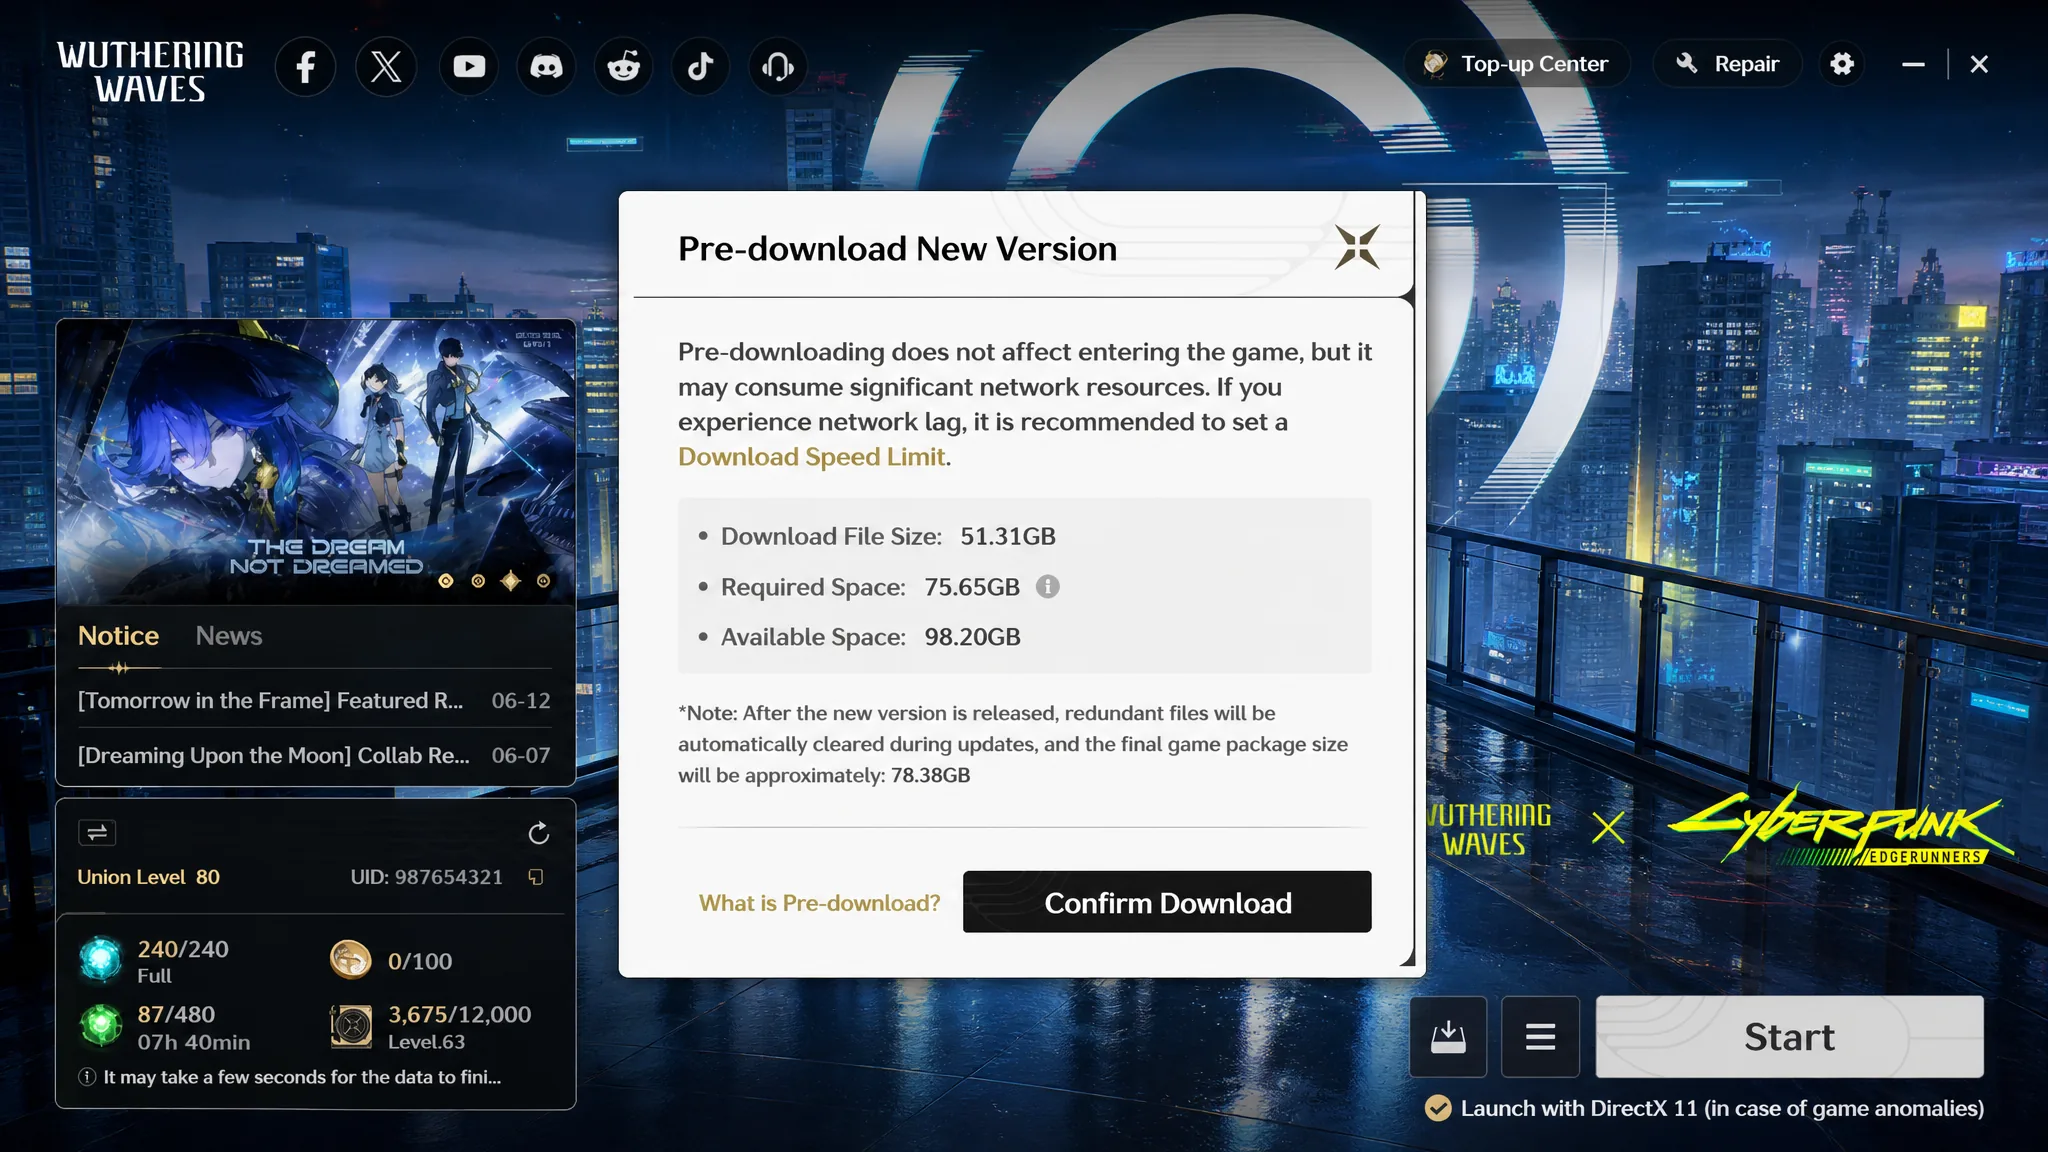The width and height of the screenshot is (2048, 1152).
Task: Select the diamond banner carousel indicator
Action: pos(511,581)
